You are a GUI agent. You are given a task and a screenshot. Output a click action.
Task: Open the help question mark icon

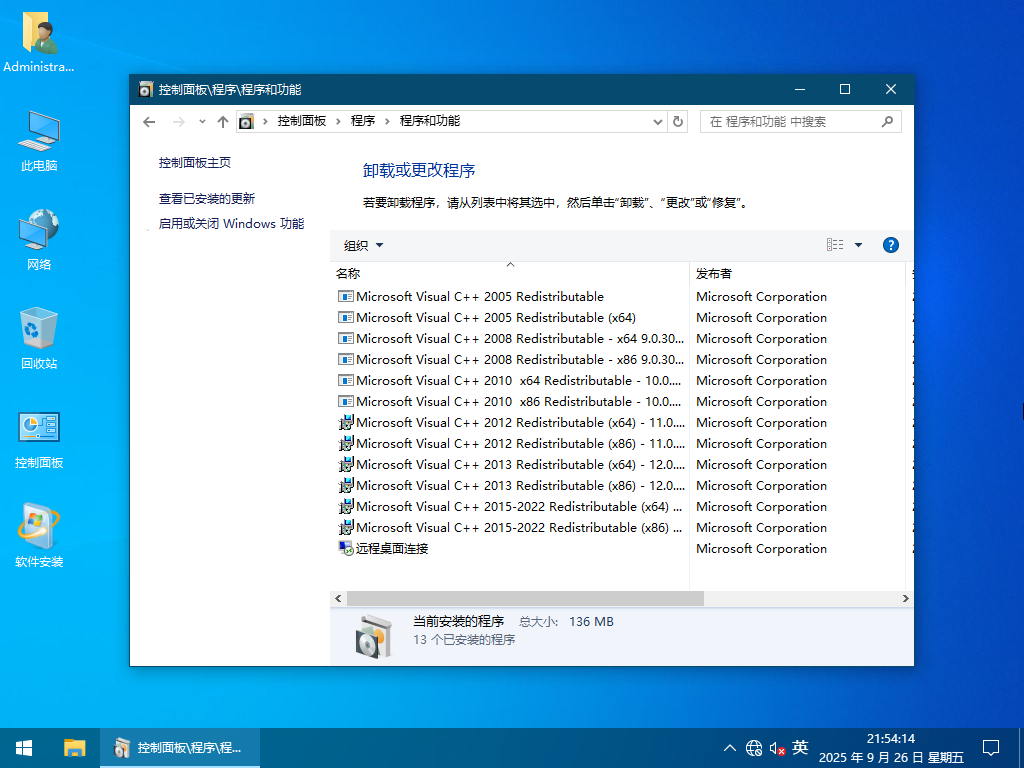(x=890, y=245)
